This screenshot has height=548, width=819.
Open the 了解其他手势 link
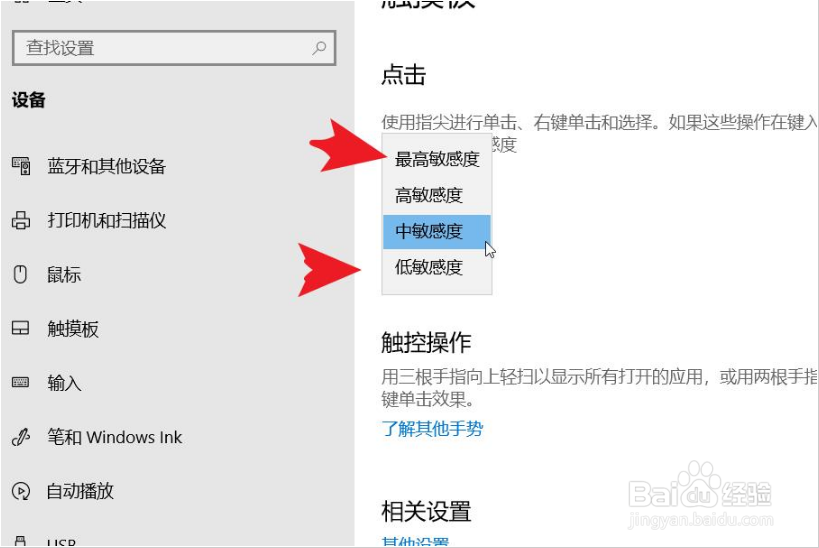[x=432, y=429]
